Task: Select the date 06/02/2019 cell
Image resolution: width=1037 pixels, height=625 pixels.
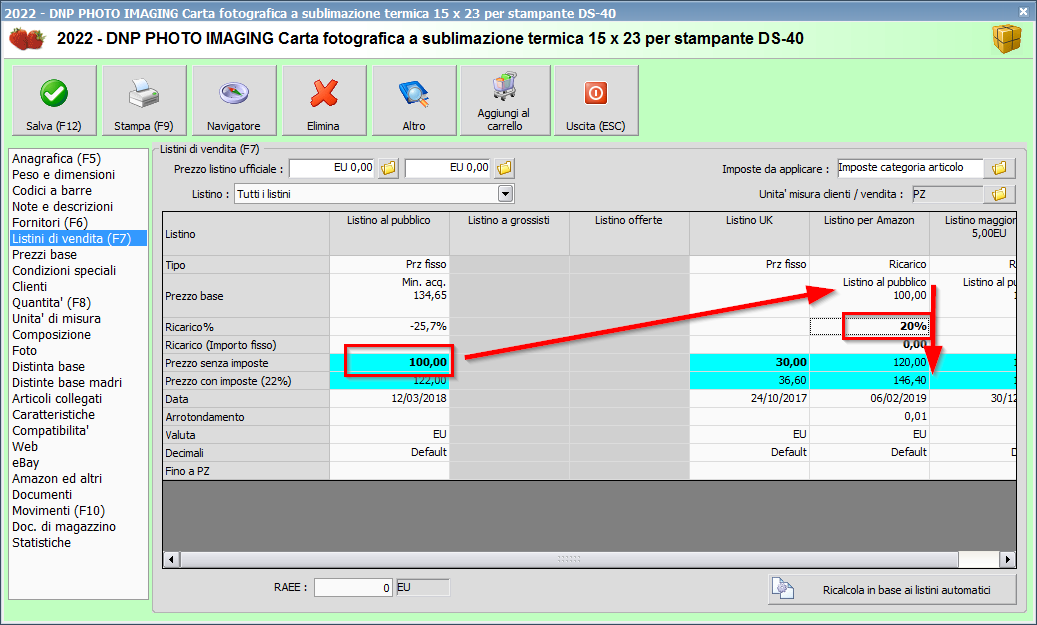Action: point(870,398)
